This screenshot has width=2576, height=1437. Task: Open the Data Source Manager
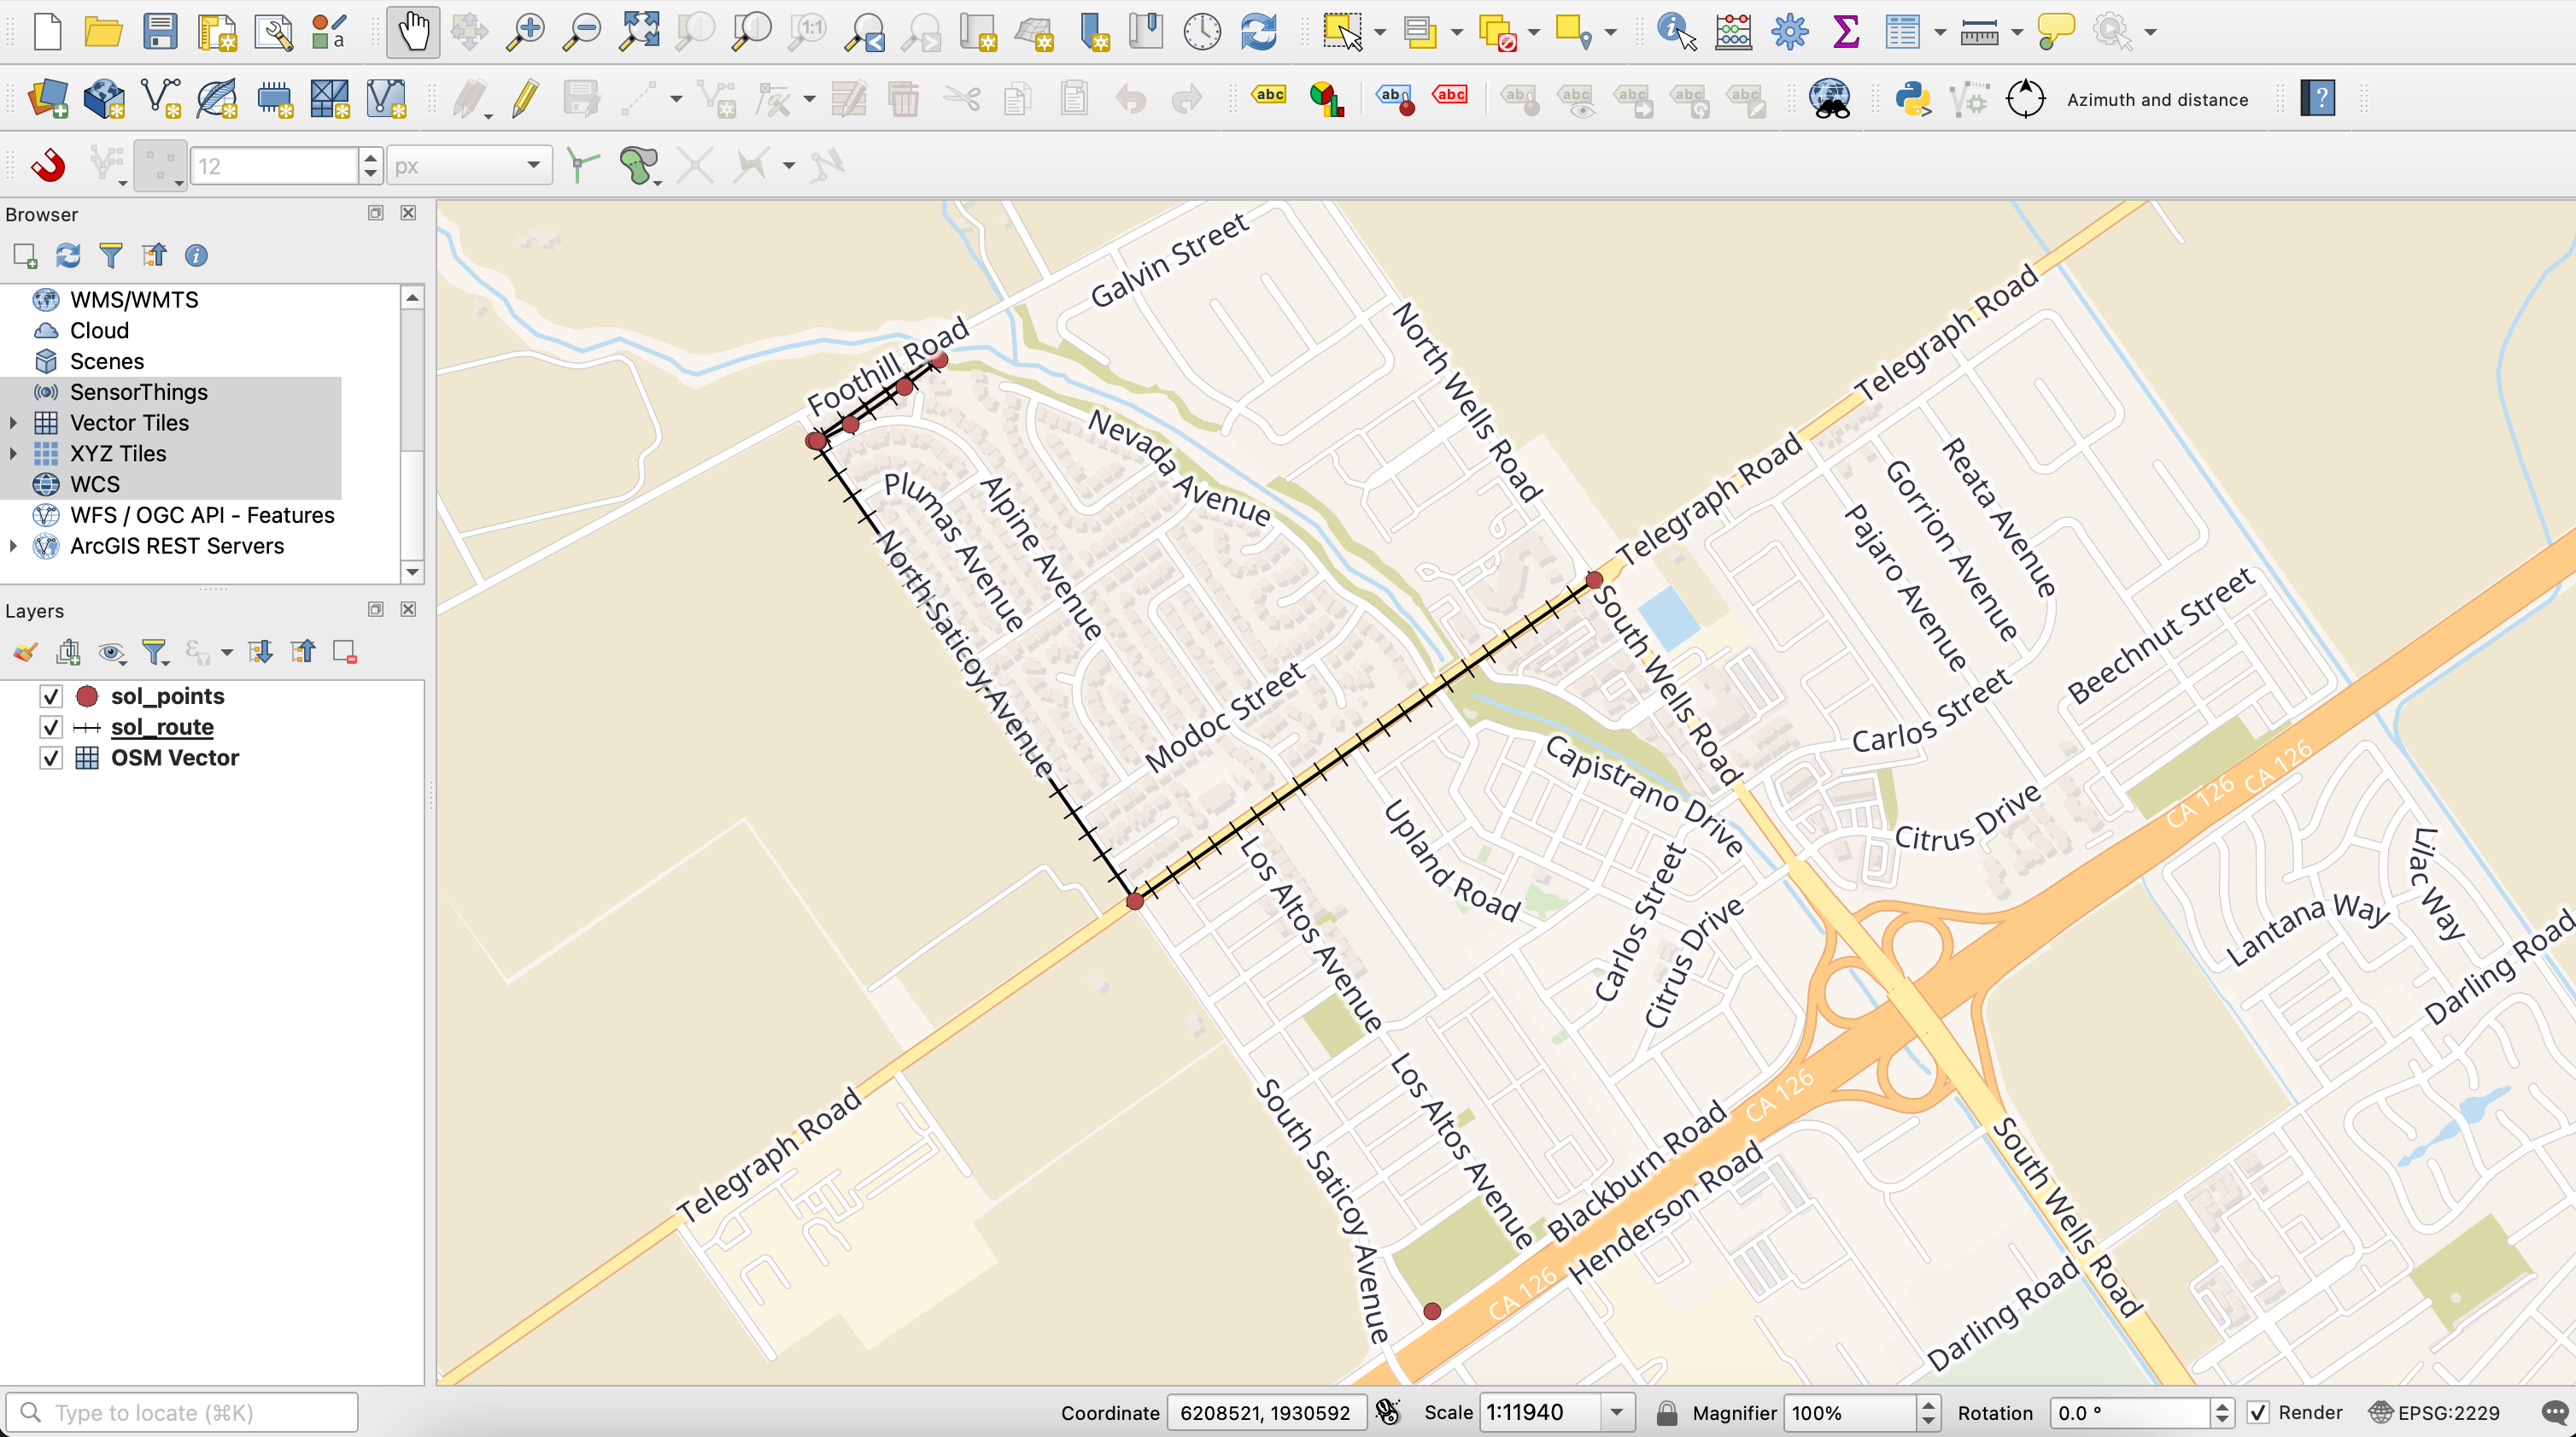(48, 99)
